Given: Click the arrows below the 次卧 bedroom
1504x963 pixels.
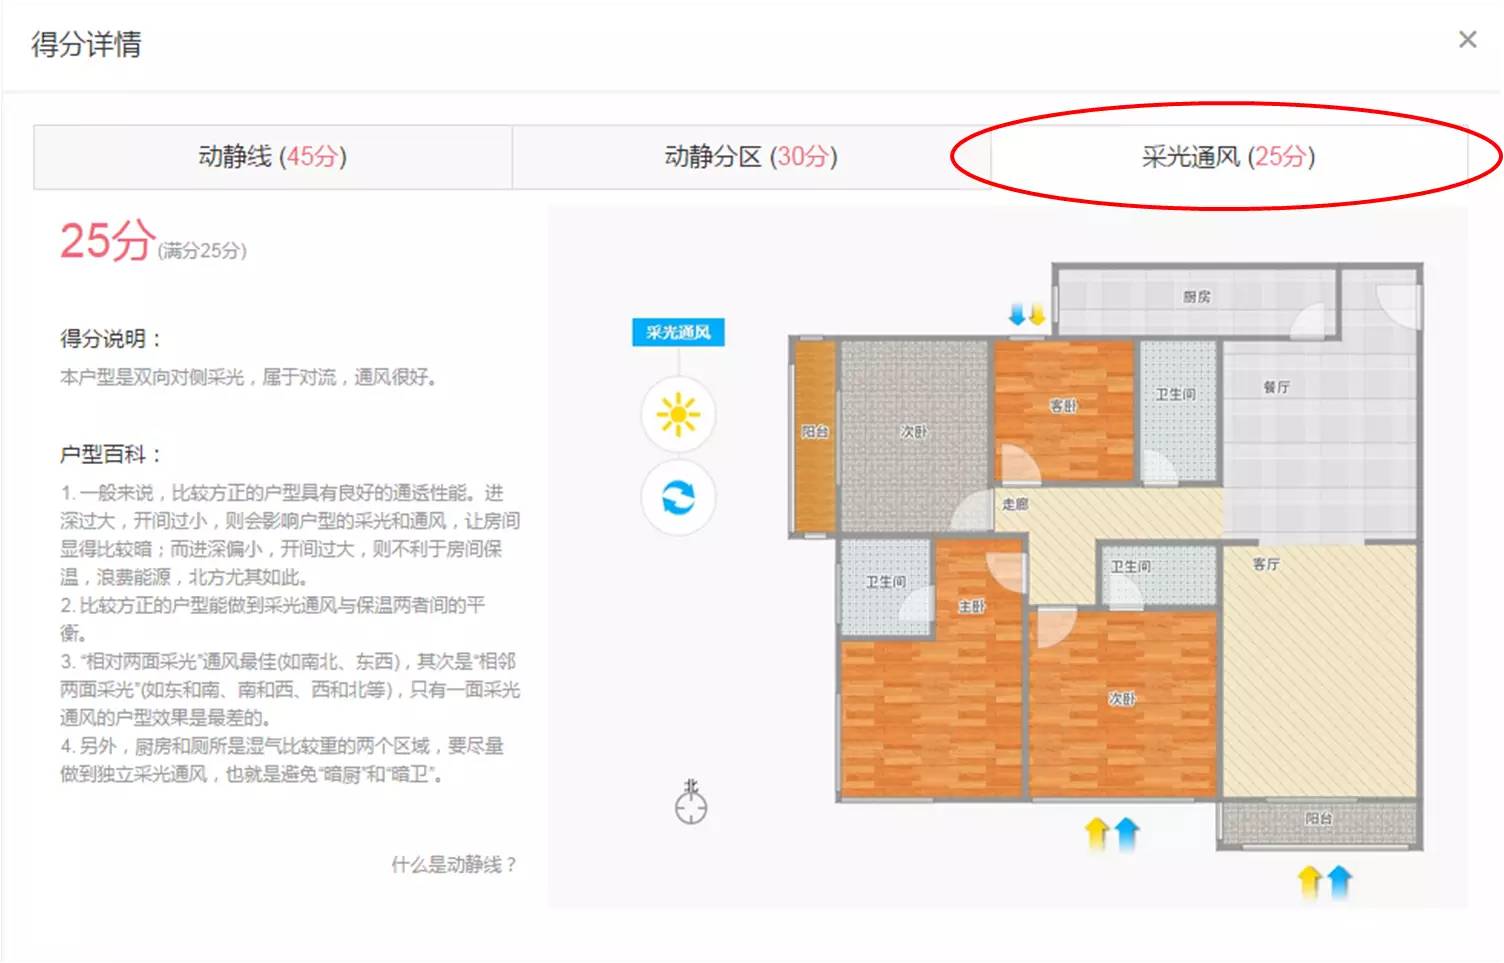Looking at the screenshot, I should [x=1112, y=833].
